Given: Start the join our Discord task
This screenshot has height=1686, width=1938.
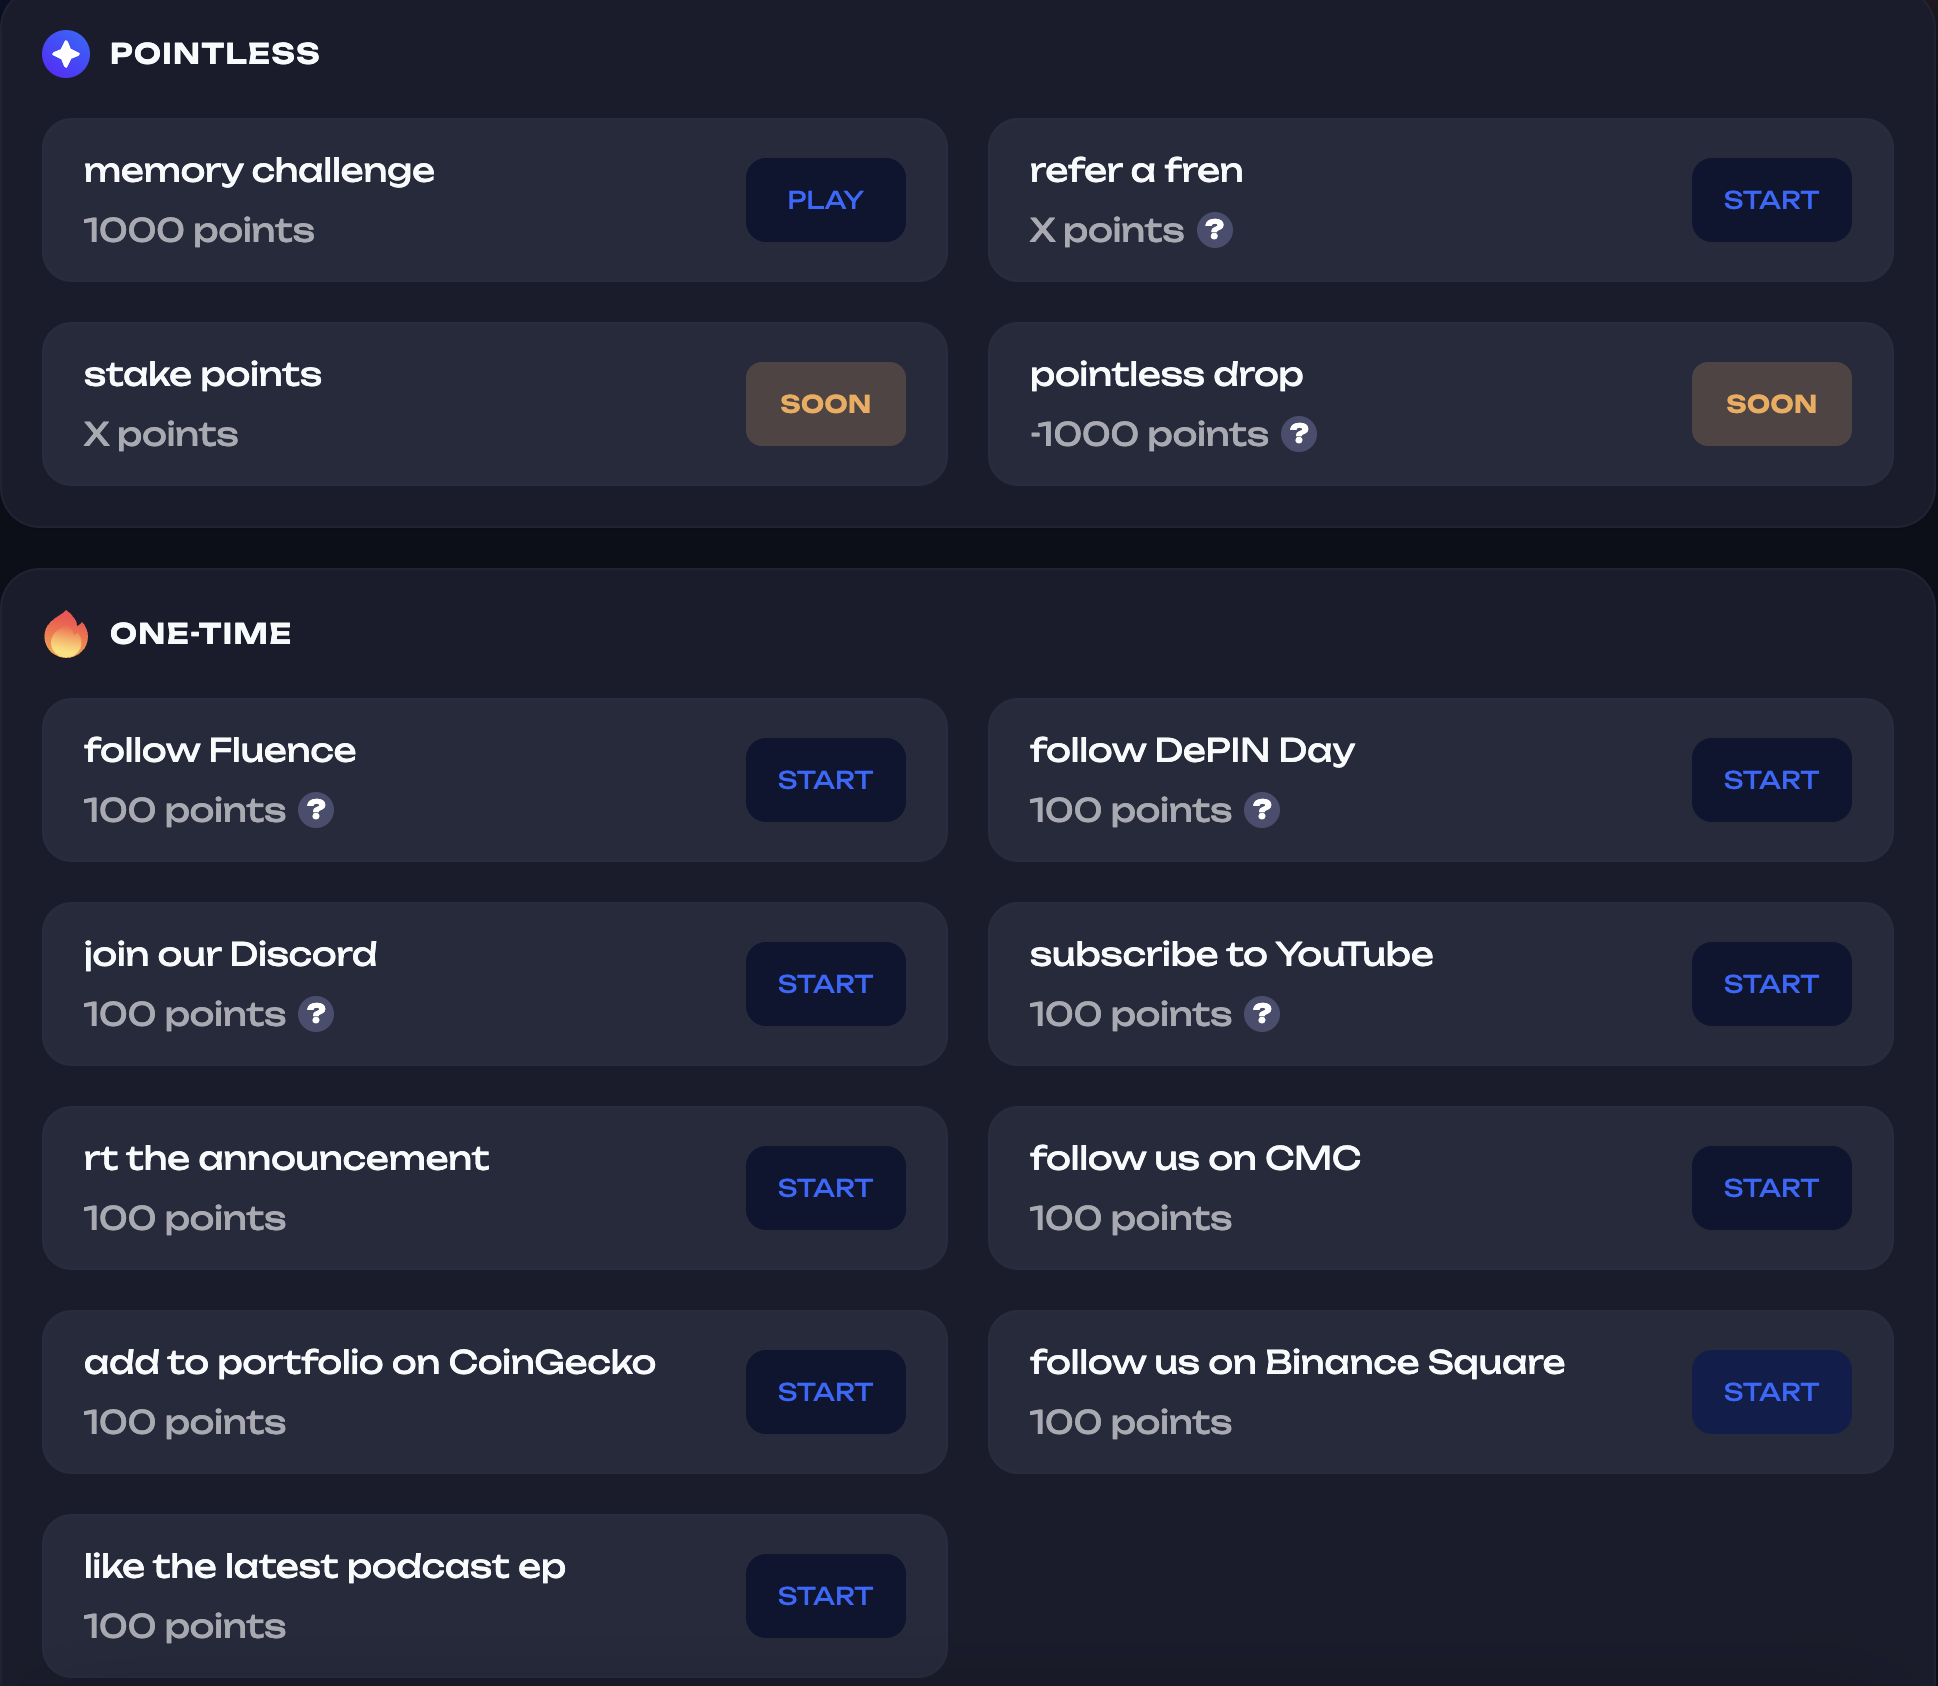Looking at the screenshot, I should tap(826, 984).
